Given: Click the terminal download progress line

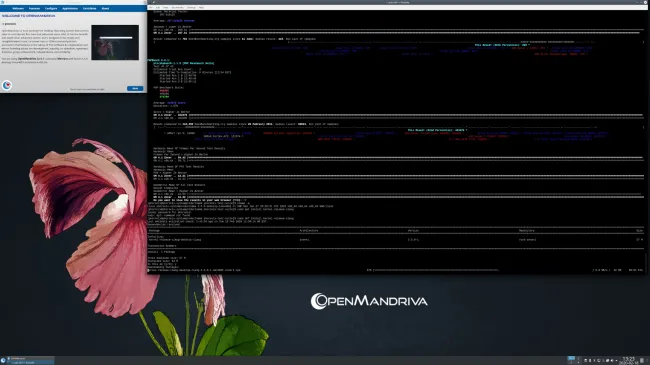Looking at the screenshot, I should (x=396, y=270).
